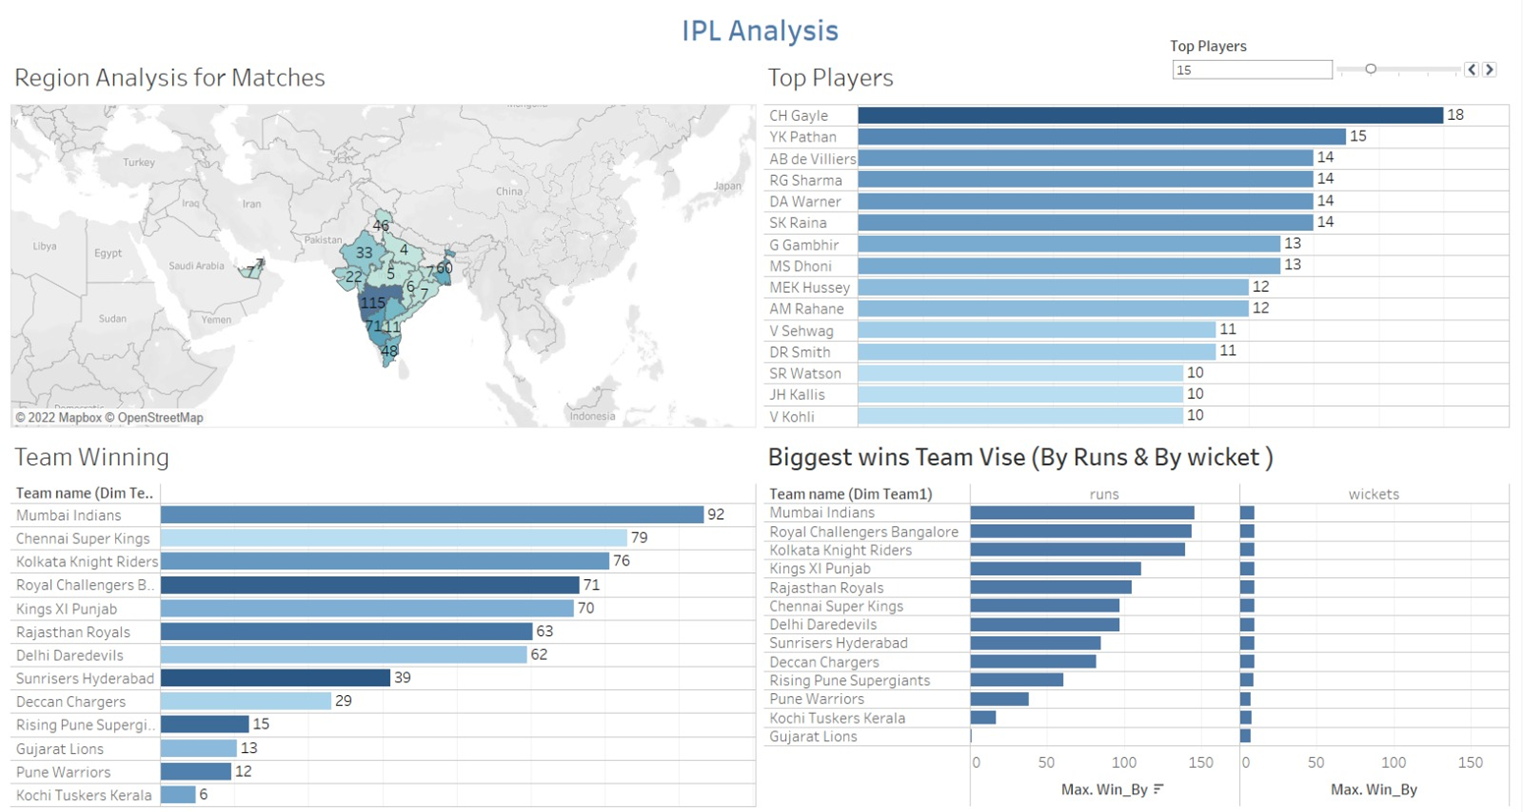Image resolution: width=1523 pixels, height=812 pixels.
Task: Select Mumbai Indians bar in Team Winning chart
Action: tap(430, 515)
